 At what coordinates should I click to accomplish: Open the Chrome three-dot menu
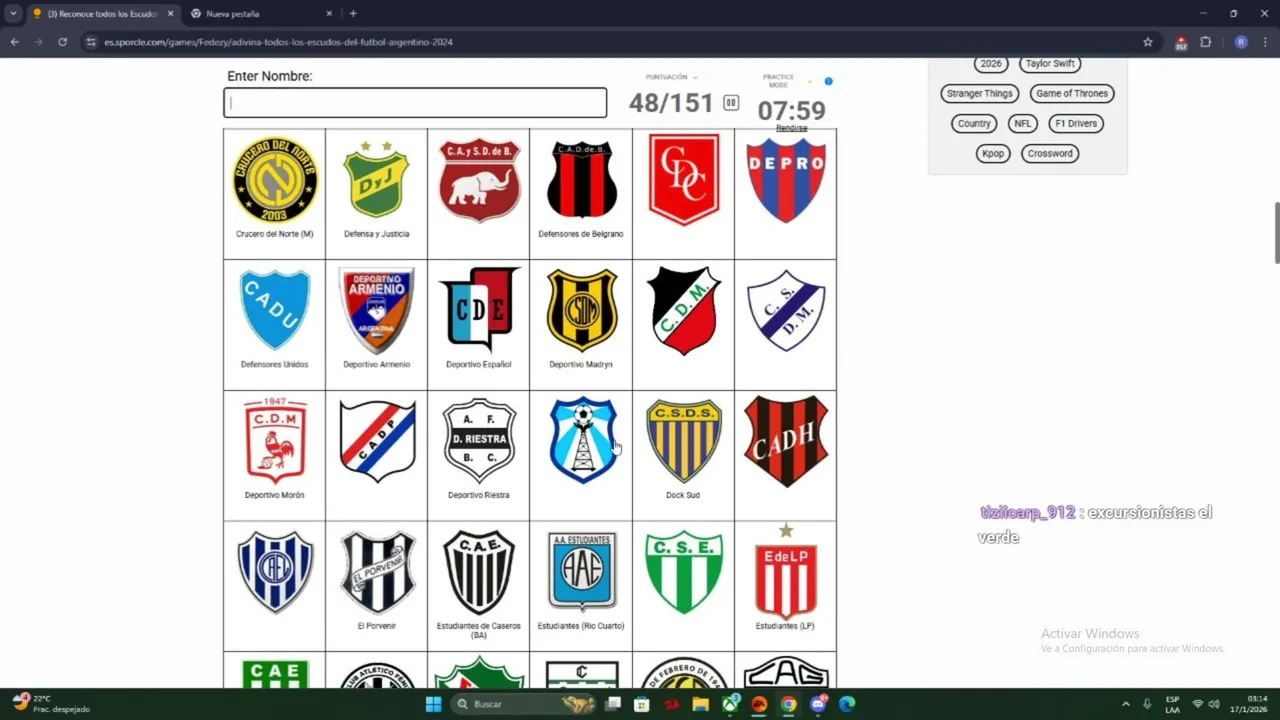(1266, 42)
